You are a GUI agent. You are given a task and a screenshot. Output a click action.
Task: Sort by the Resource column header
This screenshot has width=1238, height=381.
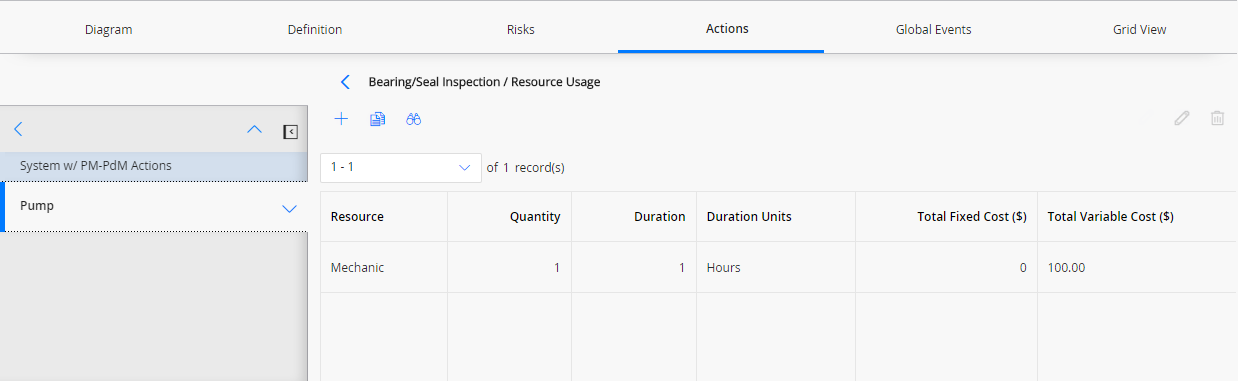tap(384, 216)
